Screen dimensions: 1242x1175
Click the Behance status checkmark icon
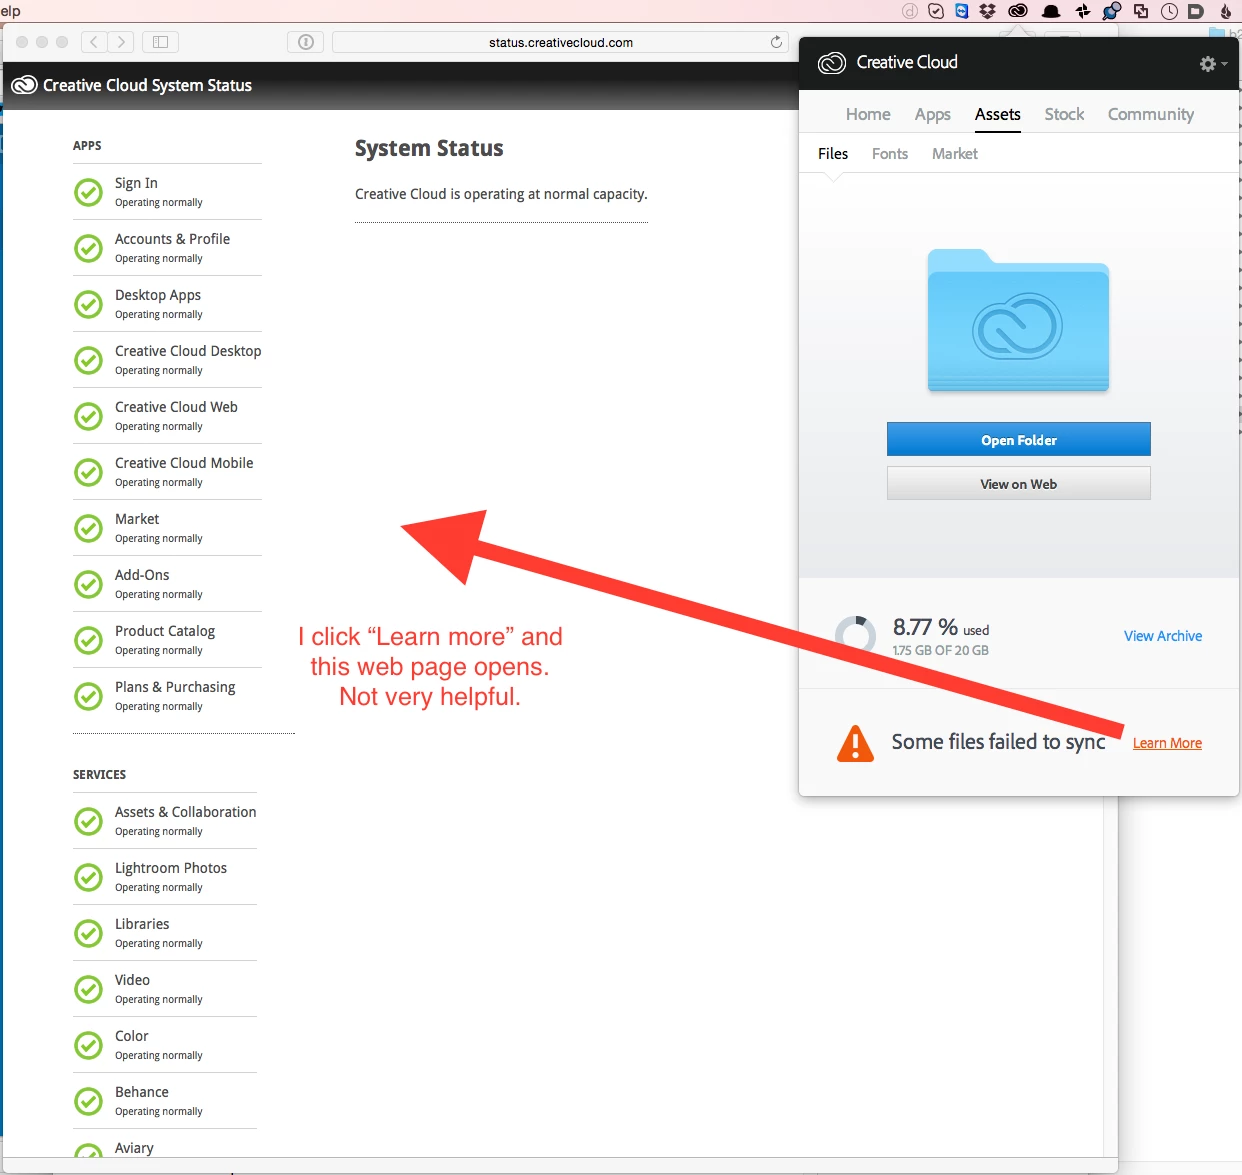tap(89, 1101)
